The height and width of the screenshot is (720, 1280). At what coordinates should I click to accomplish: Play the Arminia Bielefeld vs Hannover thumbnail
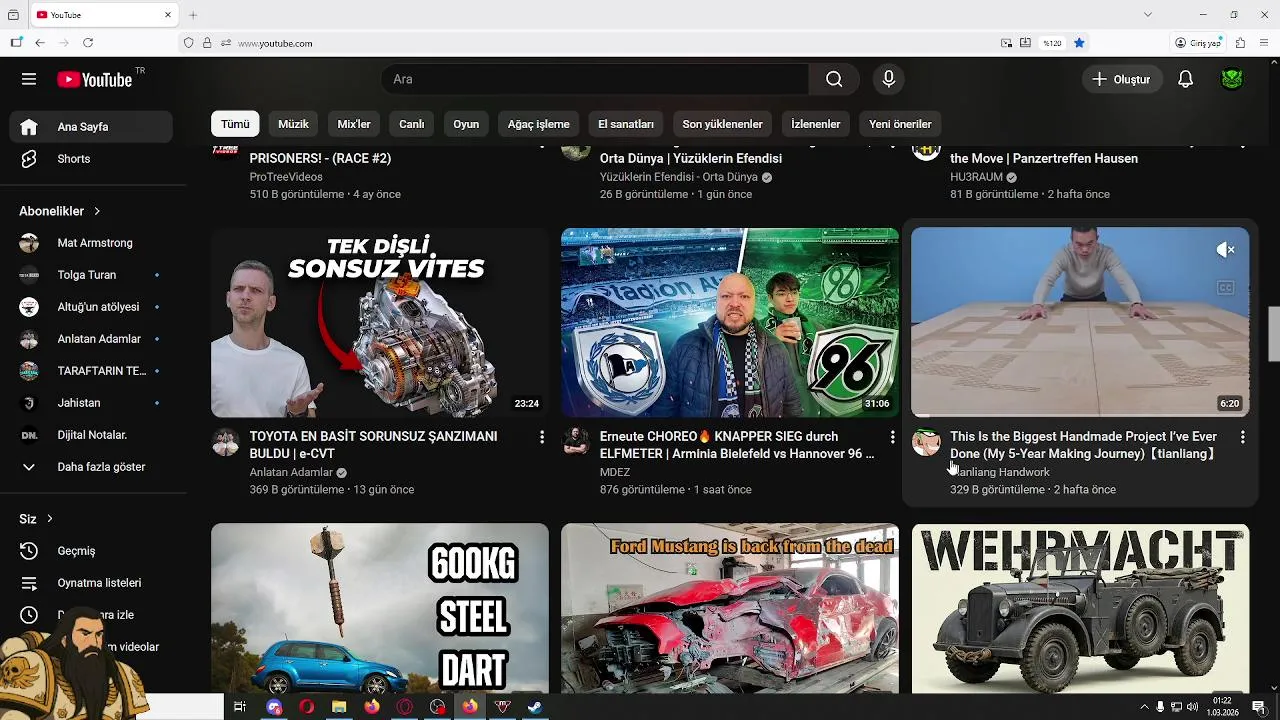click(730, 322)
